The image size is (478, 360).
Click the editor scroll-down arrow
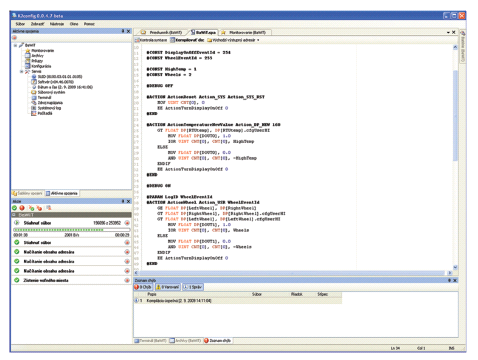click(x=455, y=267)
